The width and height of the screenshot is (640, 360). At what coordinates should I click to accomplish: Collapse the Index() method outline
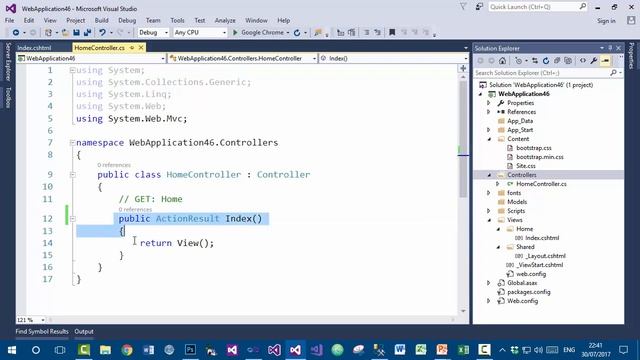[72, 219]
